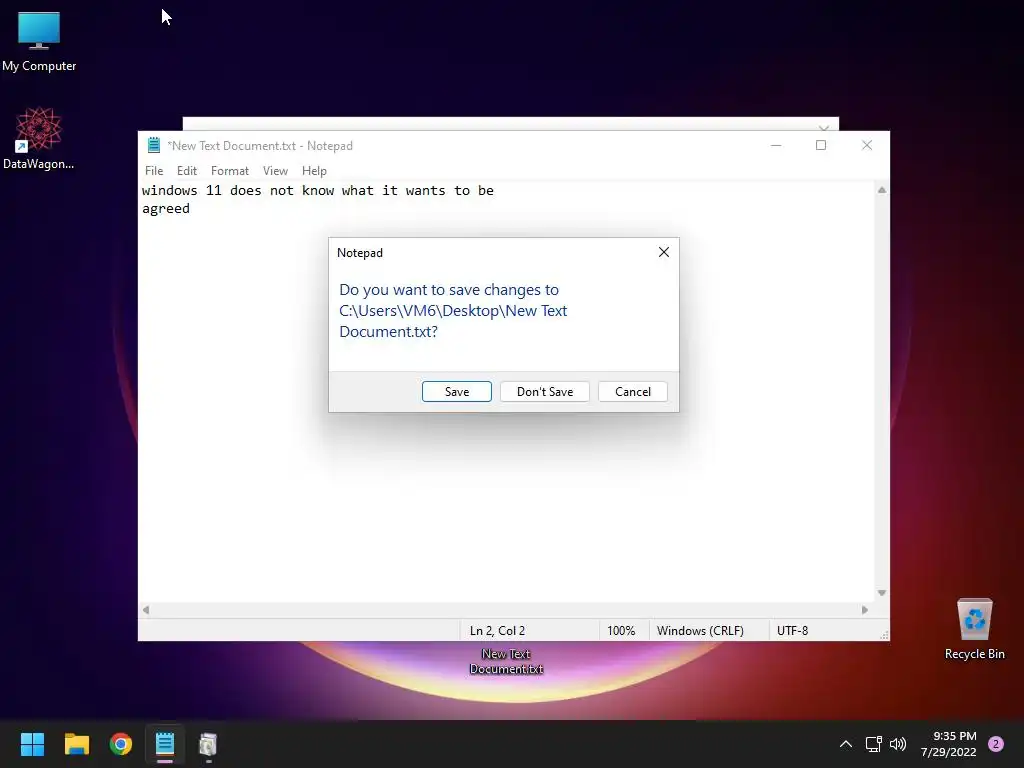Click the horizontal scrollbar right arrow
1024x768 pixels.
pos(865,610)
